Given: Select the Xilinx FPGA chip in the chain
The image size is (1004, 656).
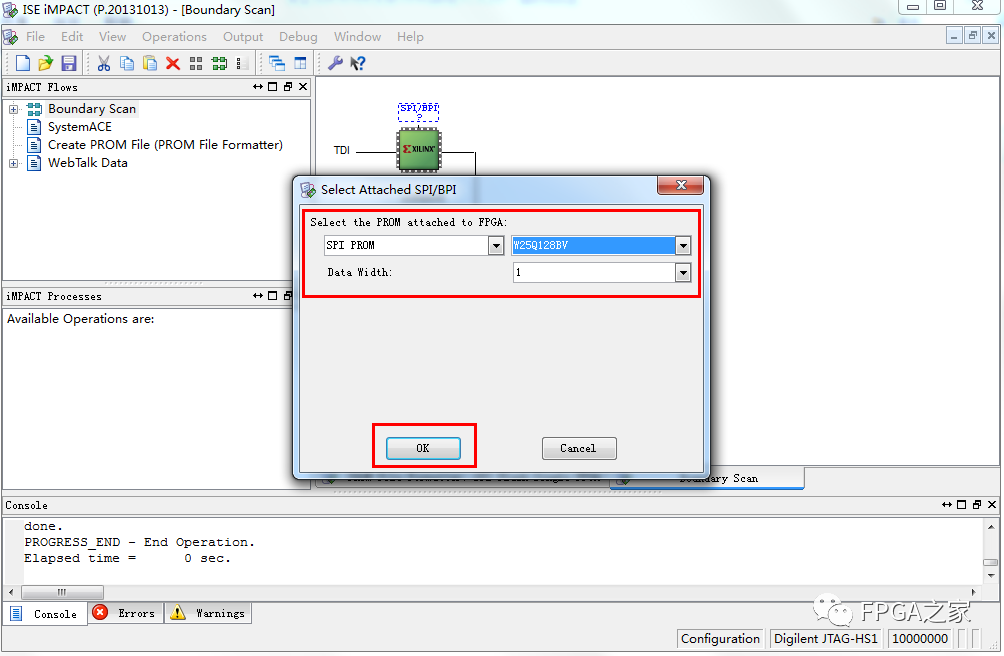Looking at the screenshot, I should click(x=419, y=150).
